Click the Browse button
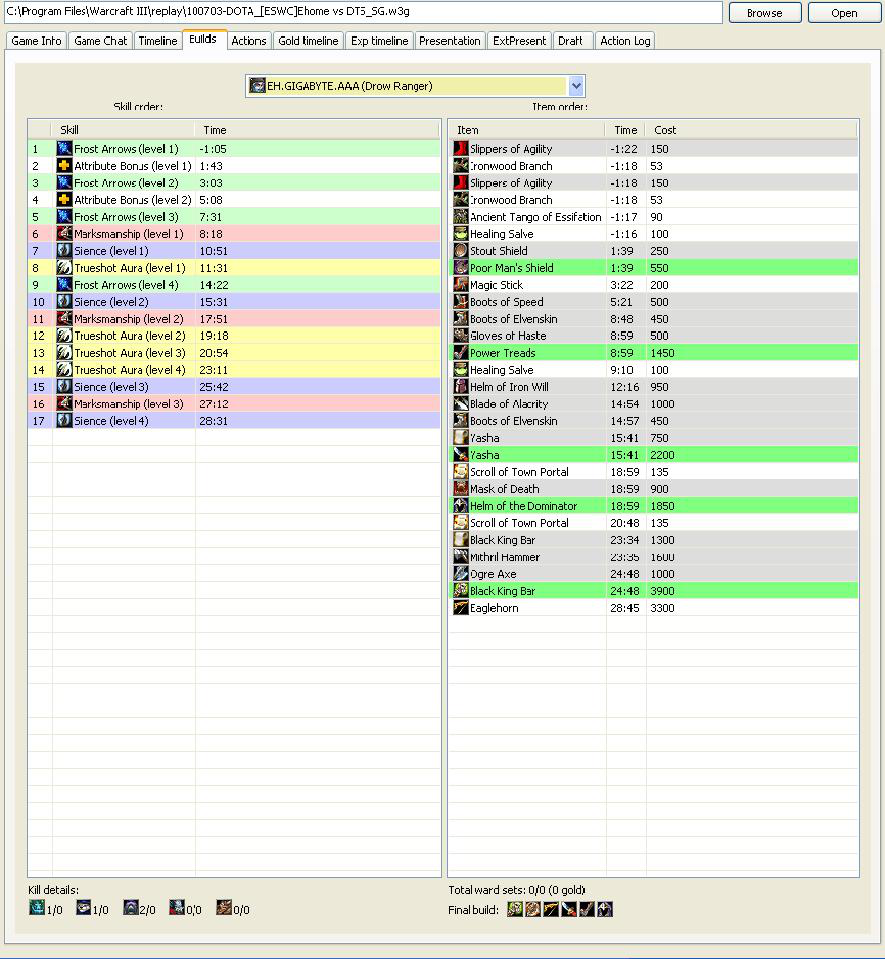The image size is (885, 959). (765, 13)
